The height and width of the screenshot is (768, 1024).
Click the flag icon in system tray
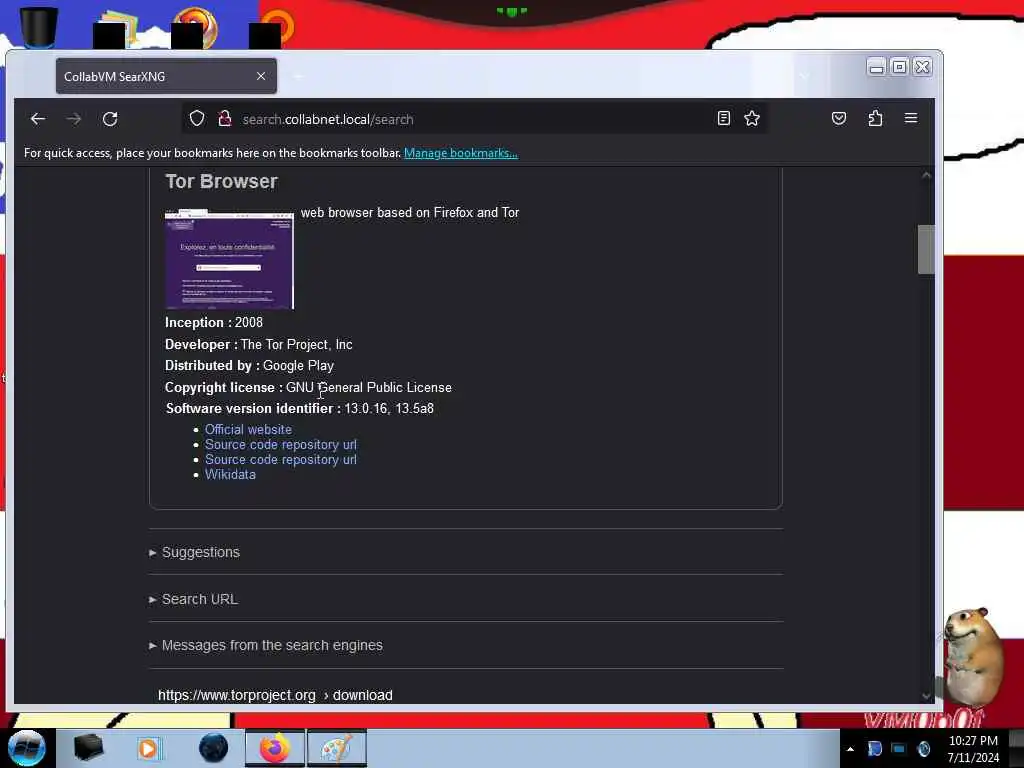tap(874, 749)
